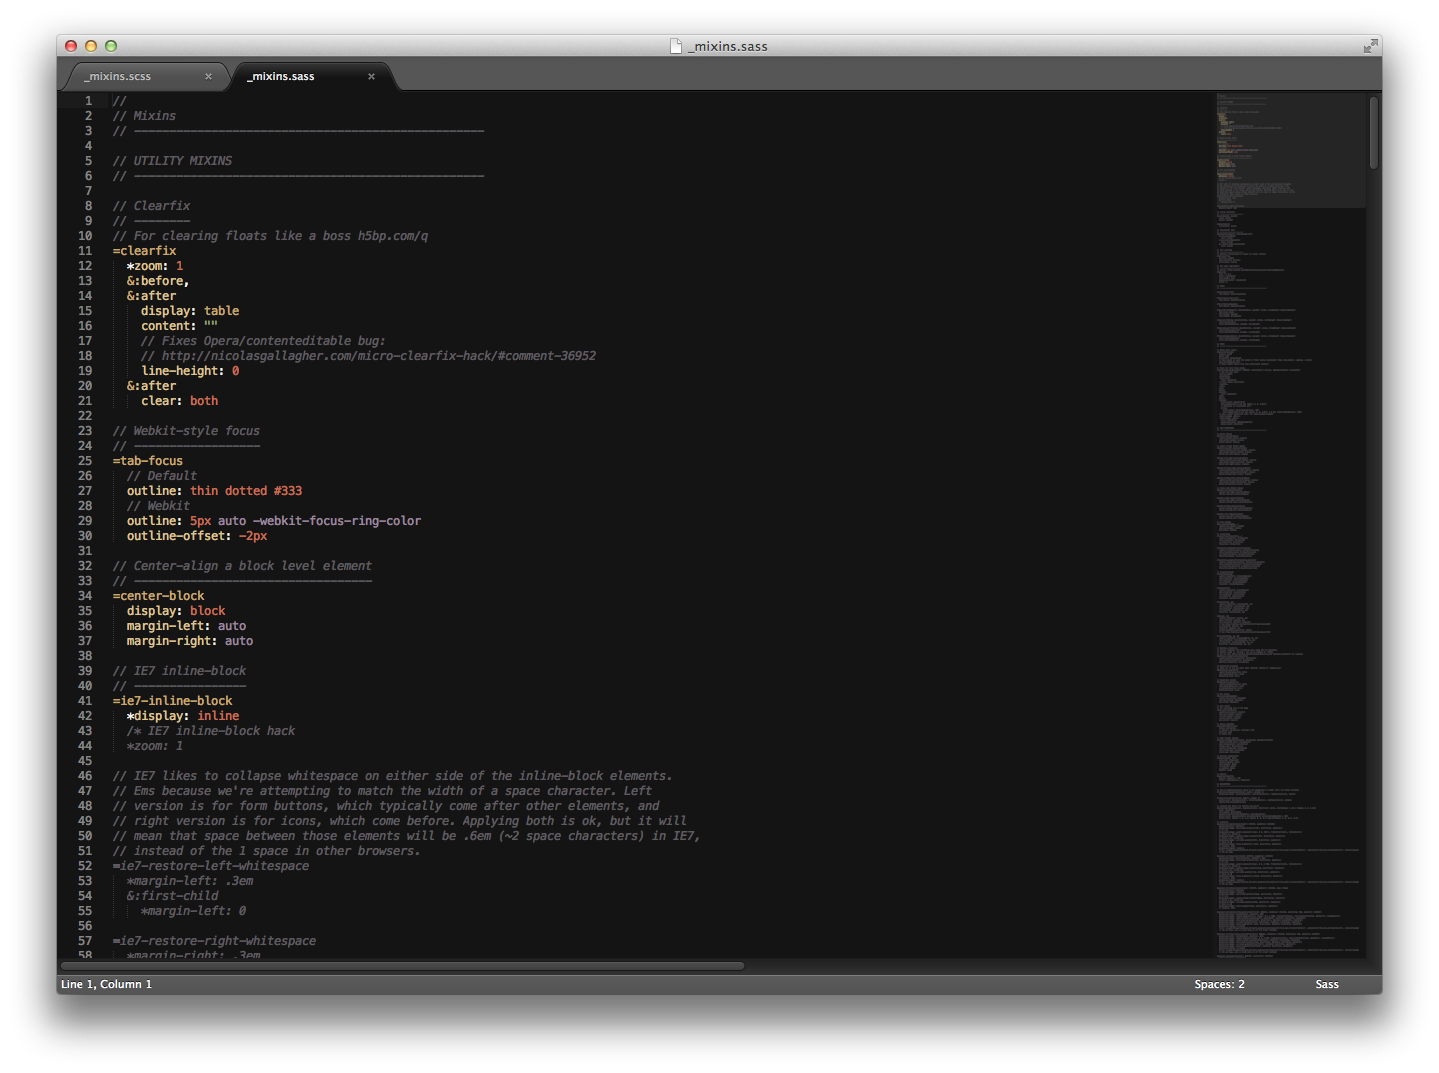This screenshot has width=1439, height=1073.
Task: Click the 'clear: both' line
Action: (x=179, y=401)
